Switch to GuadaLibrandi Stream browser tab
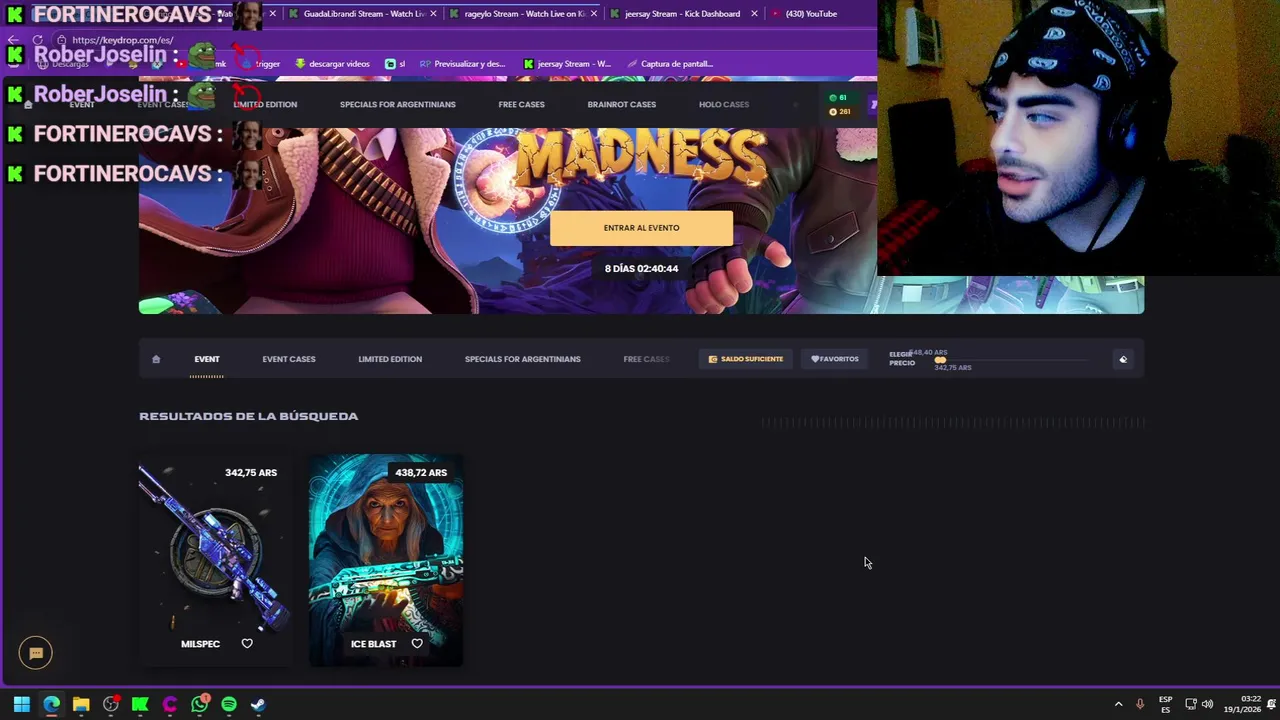This screenshot has height=720, width=1280. [x=363, y=14]
